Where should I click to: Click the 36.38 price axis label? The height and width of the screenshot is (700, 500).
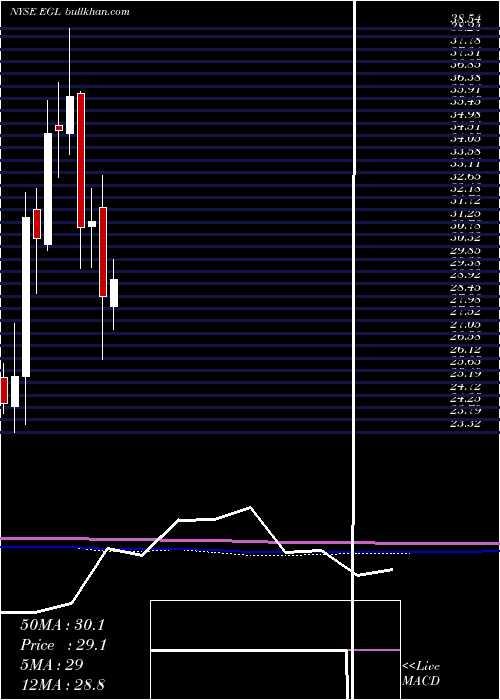pos(466,77)
